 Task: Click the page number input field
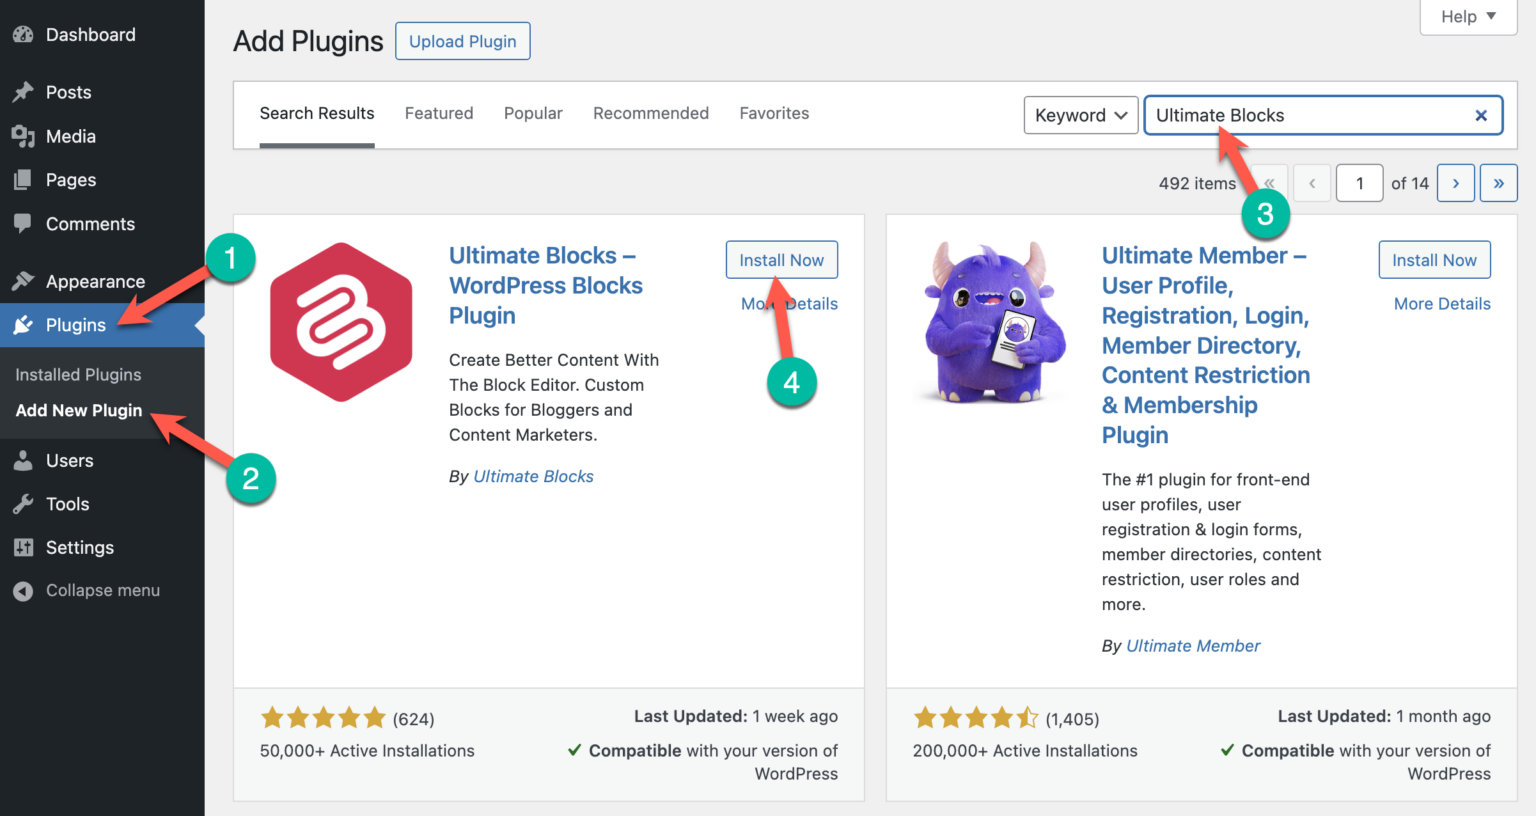click(x=1359, y=182)
